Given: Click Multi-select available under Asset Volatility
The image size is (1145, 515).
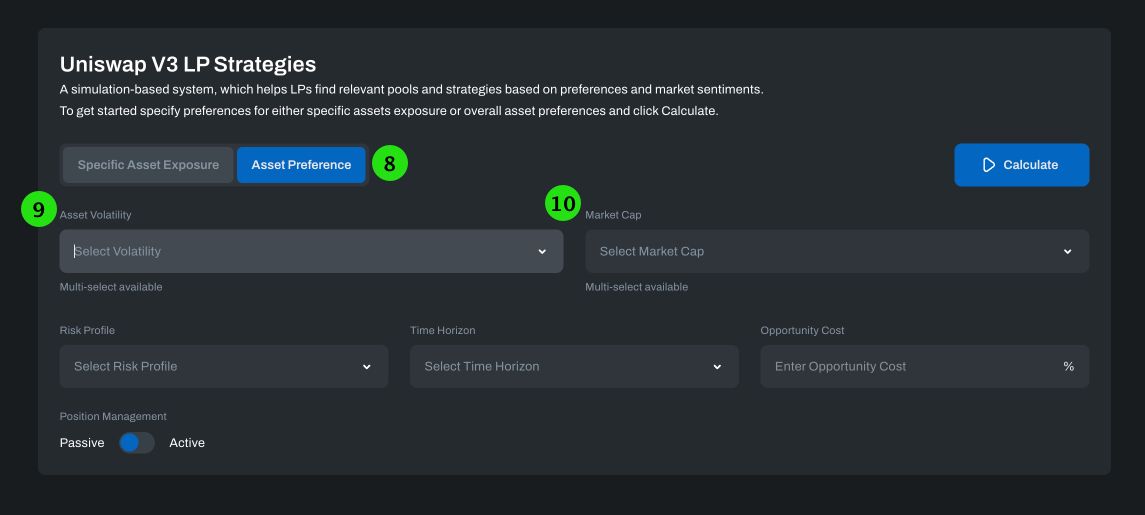Looking at the screenshot, I should pos(111,287).
